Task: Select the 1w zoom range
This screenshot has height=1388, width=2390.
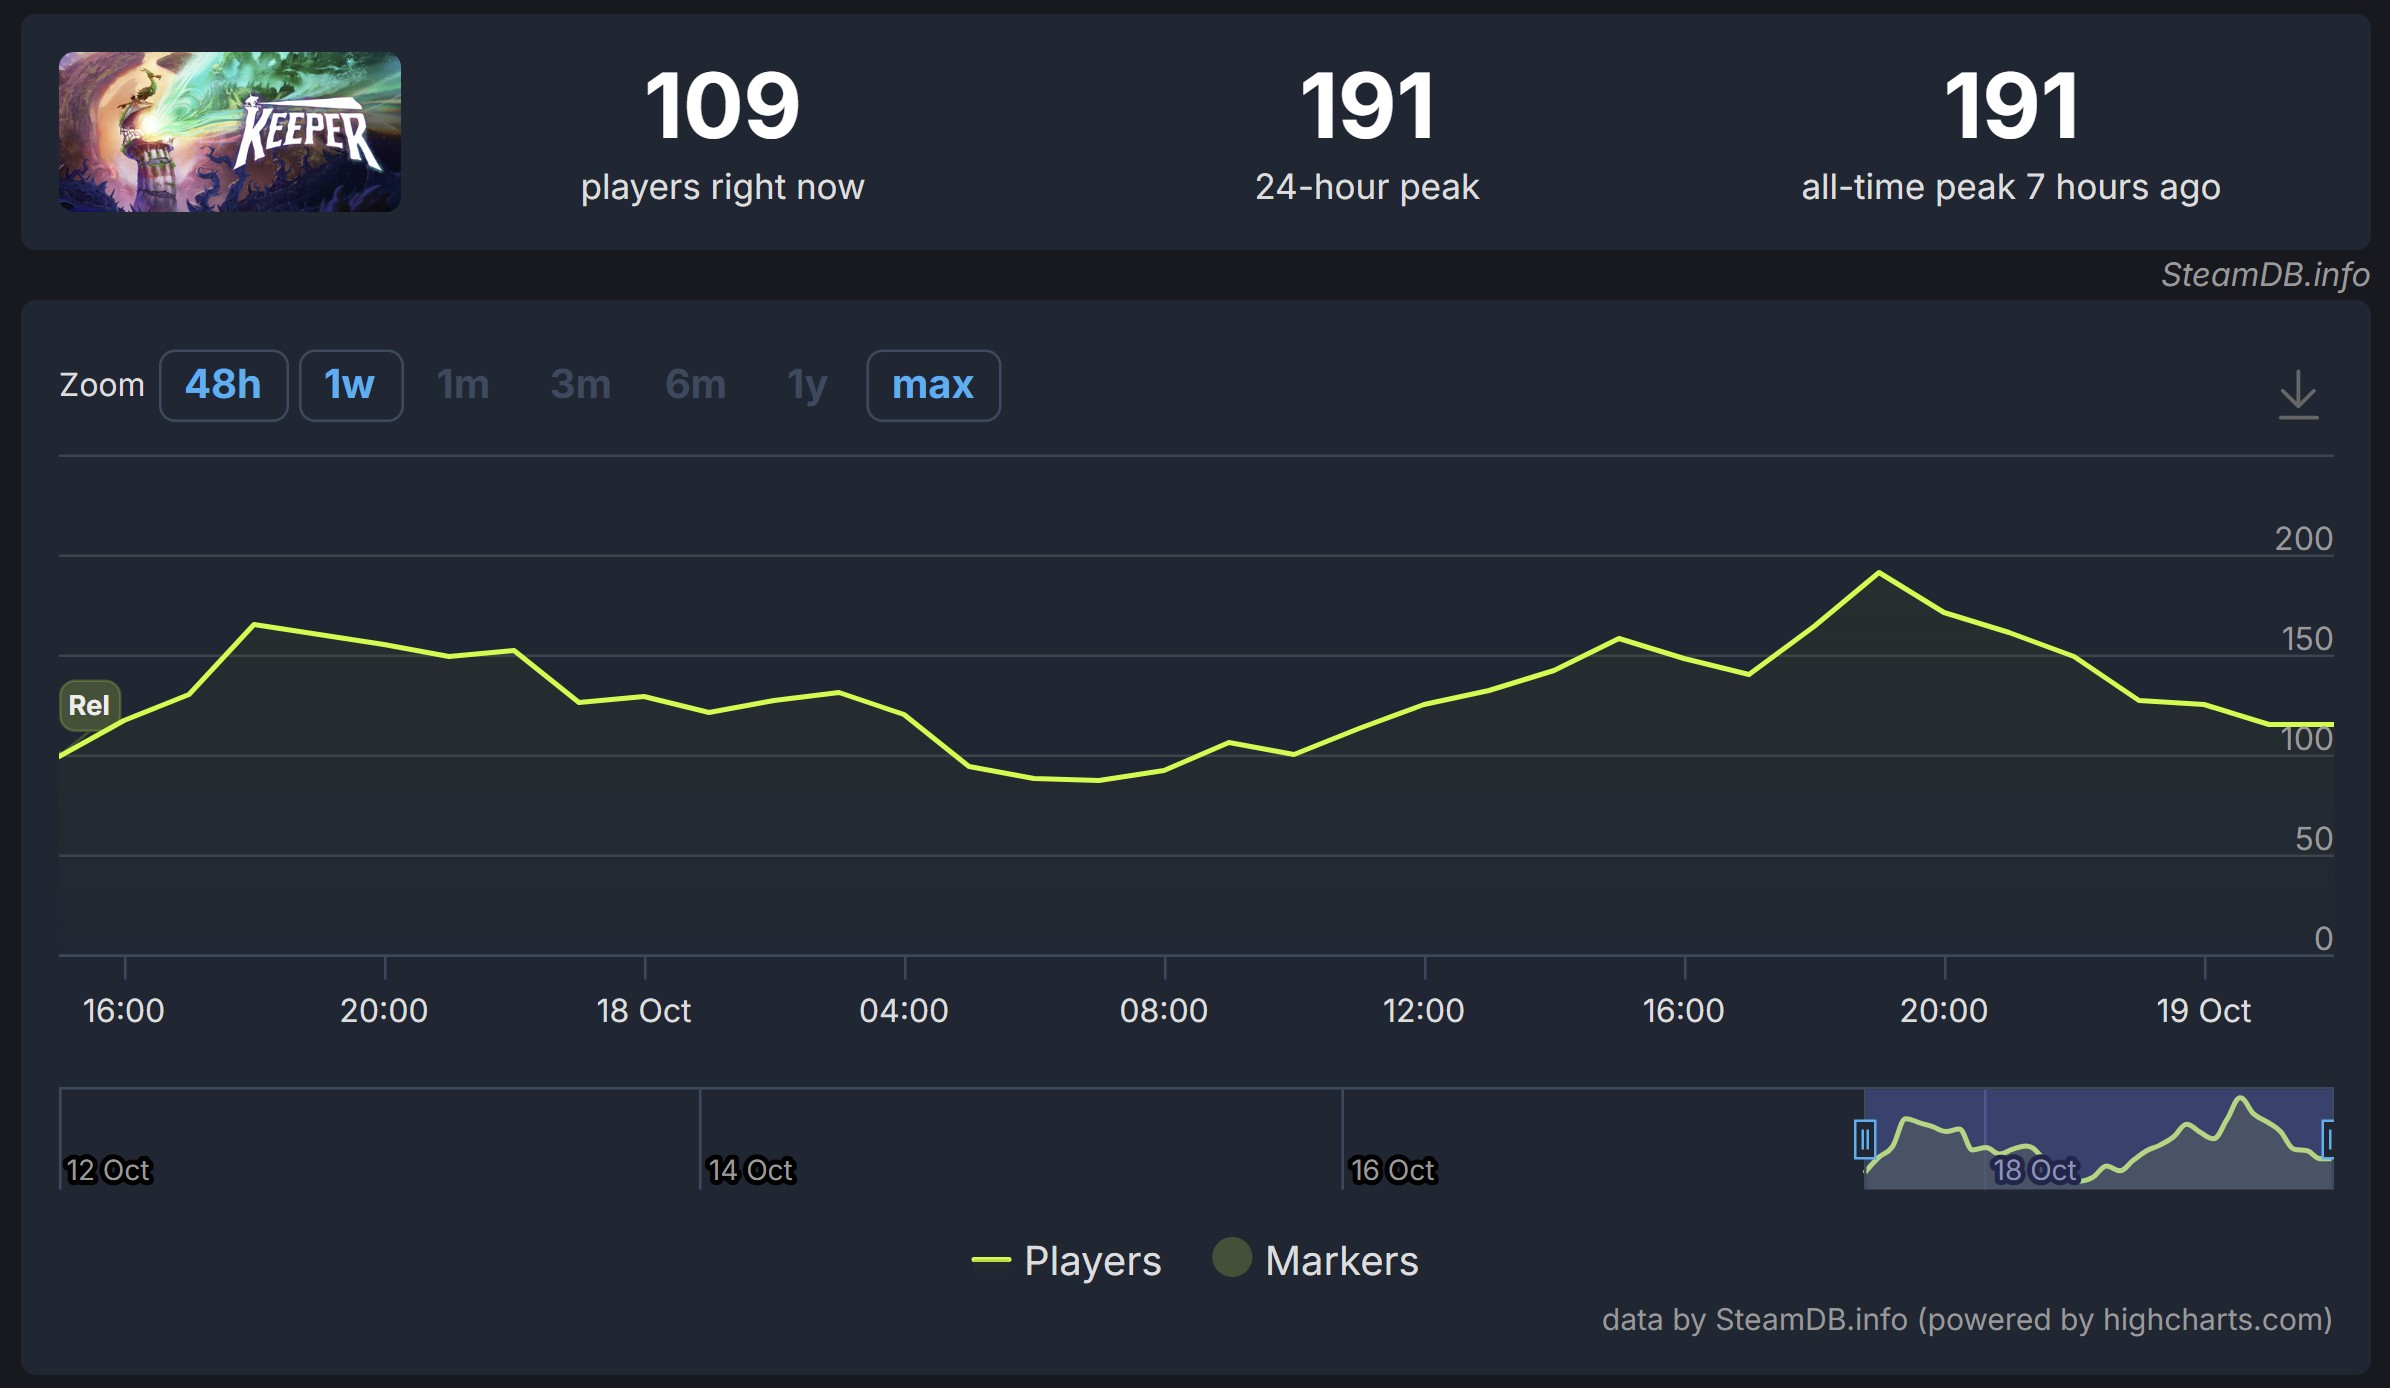Action: click(x=350, y=385)
